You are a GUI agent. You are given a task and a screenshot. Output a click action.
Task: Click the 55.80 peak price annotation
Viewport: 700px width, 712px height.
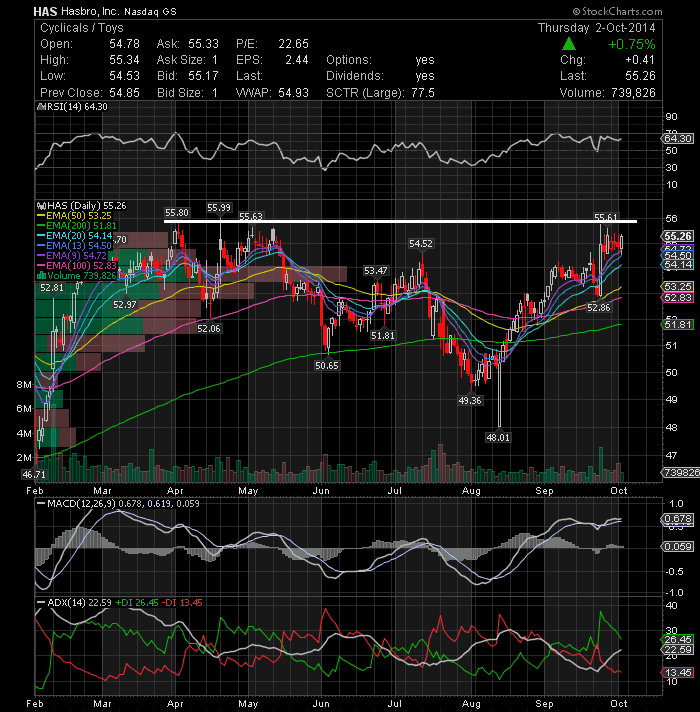point(177,213)
